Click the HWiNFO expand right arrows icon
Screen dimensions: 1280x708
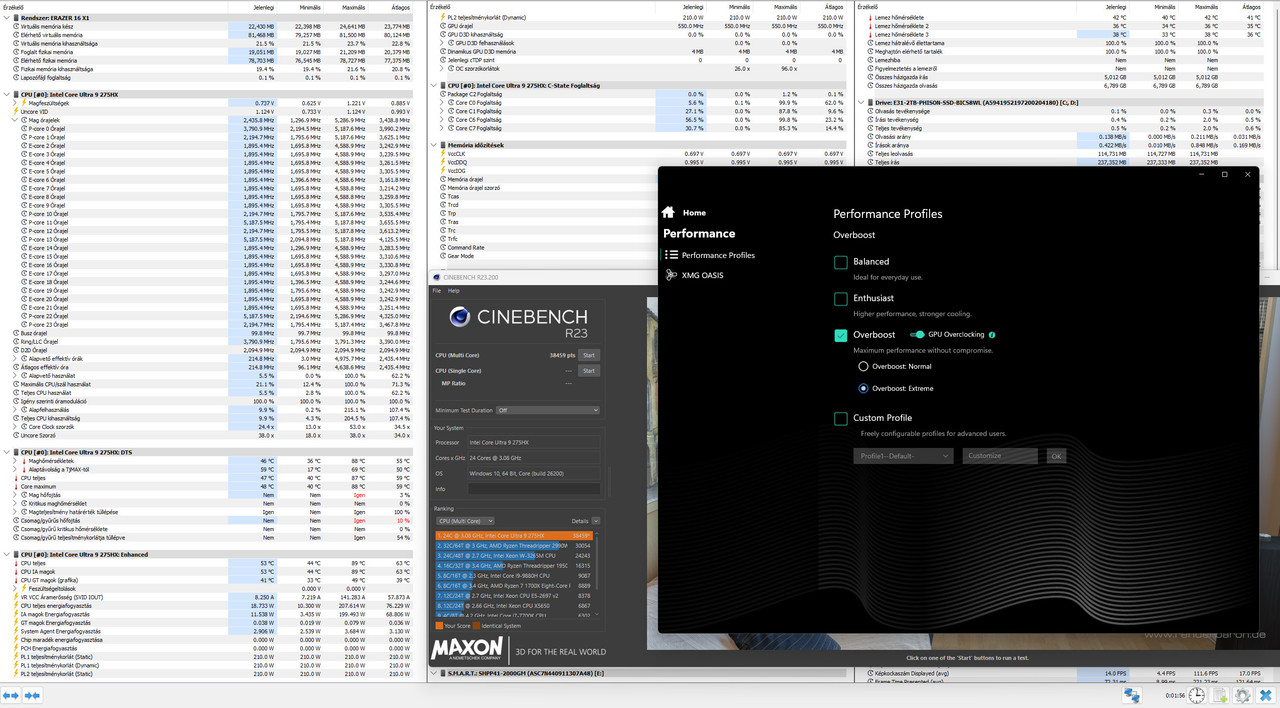31,694
